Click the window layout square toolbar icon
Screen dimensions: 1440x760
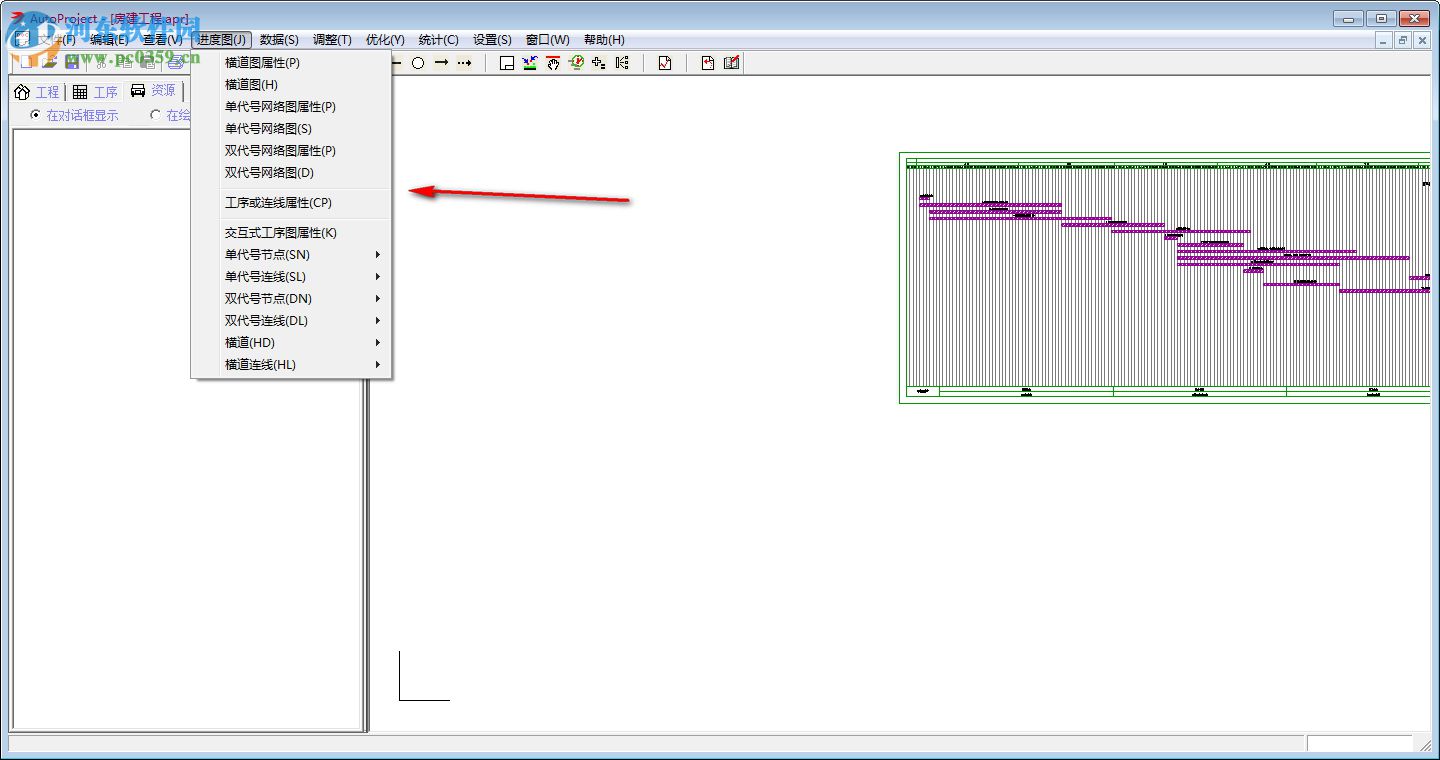coord(507,63)
